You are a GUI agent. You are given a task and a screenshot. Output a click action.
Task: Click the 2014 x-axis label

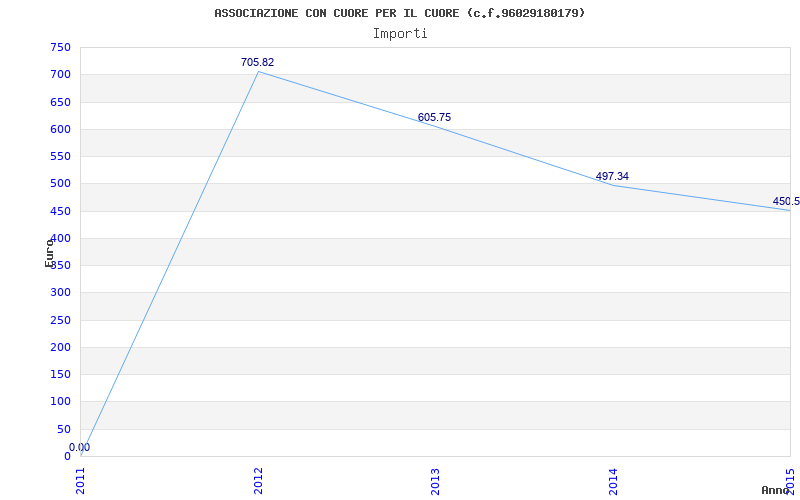613,481
